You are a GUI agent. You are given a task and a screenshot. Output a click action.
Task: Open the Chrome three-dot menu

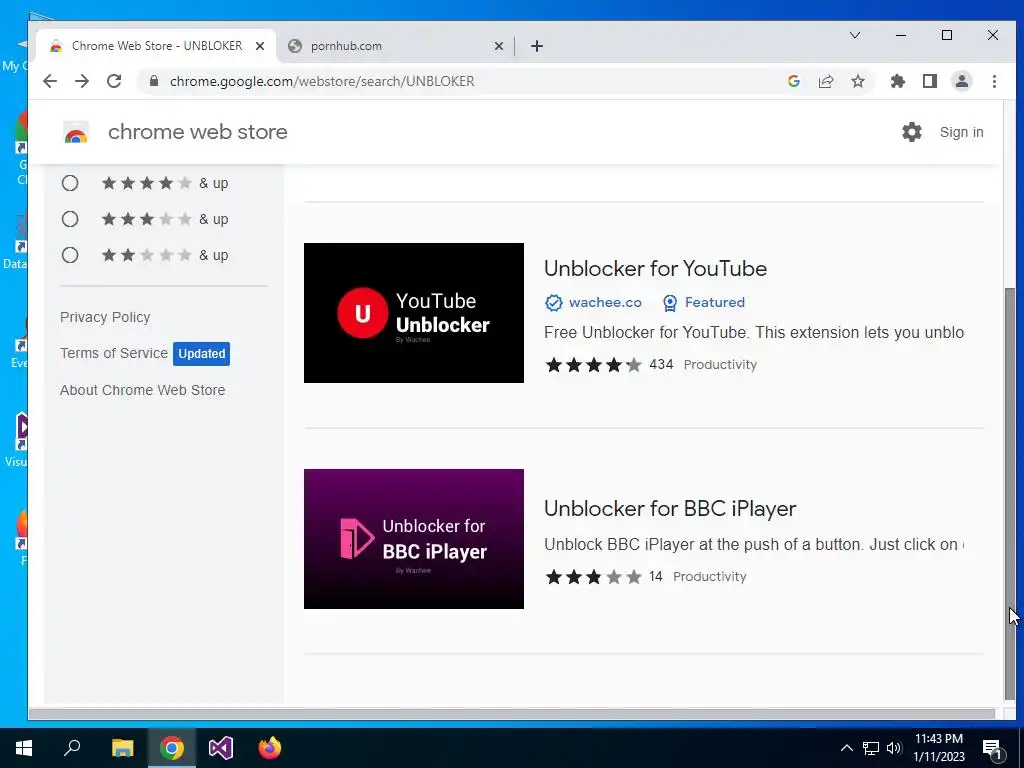[x=995, y=81]
